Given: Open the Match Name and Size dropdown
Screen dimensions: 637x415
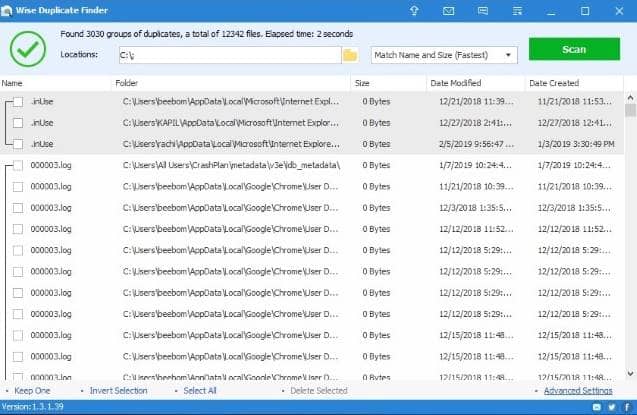Looking at the screenshot, I should 444,55.
